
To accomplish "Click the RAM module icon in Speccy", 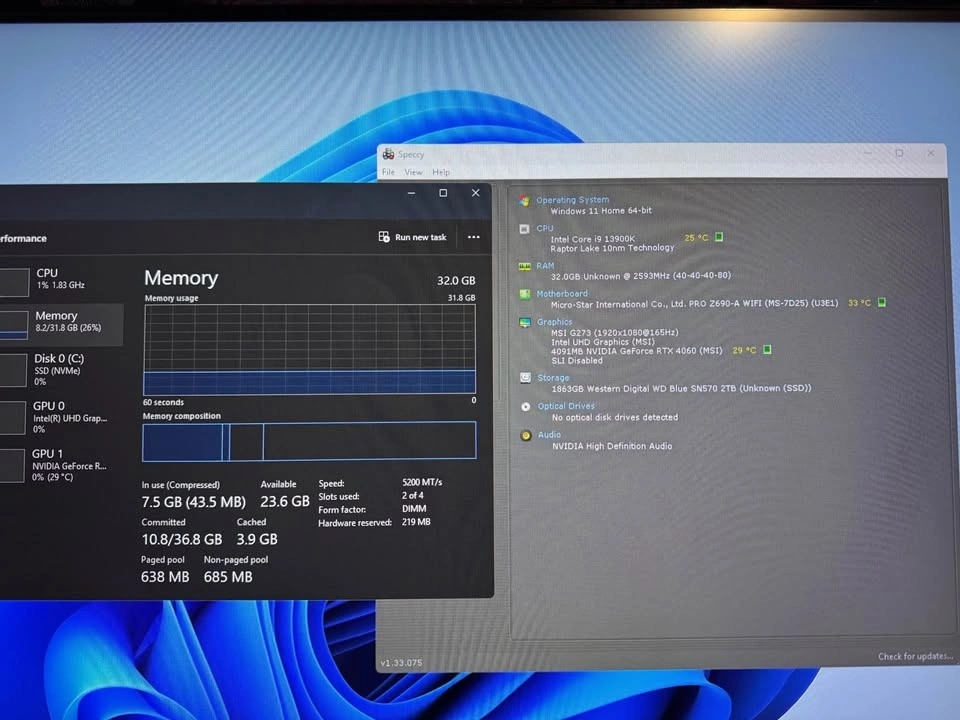I will tap(525, 267).
